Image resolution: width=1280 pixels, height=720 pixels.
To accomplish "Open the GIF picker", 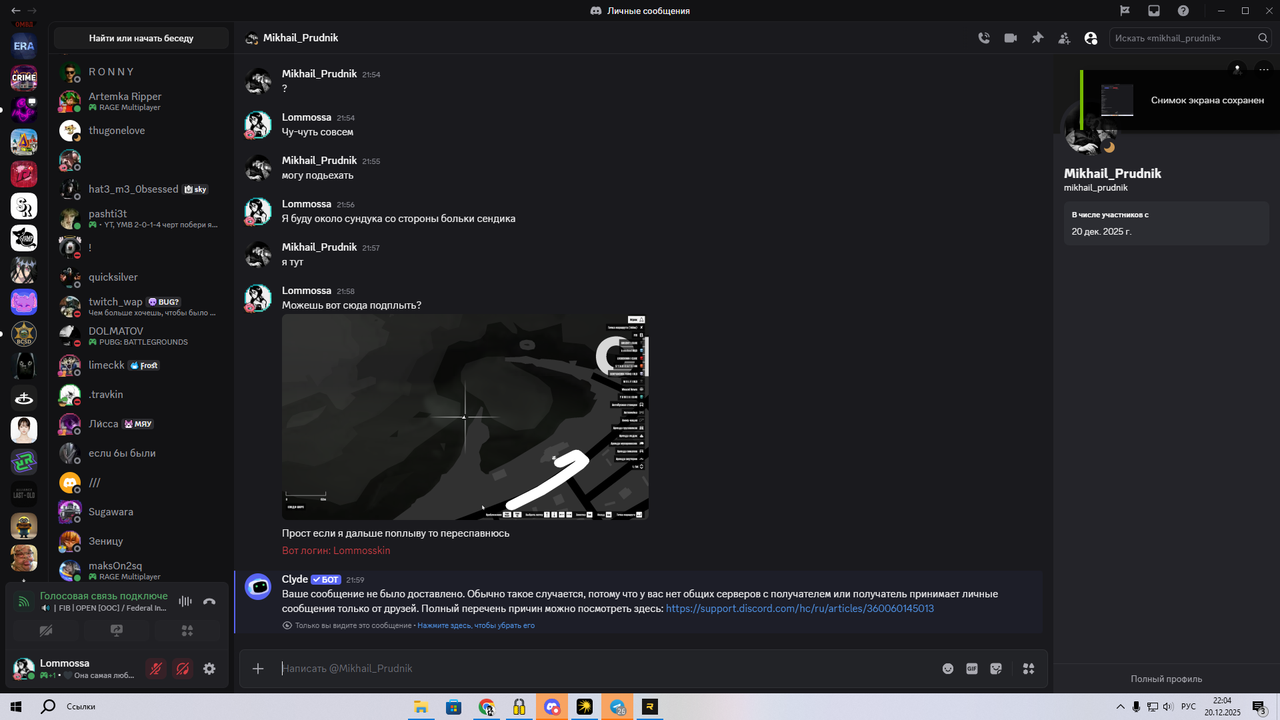I will [971, 668].
